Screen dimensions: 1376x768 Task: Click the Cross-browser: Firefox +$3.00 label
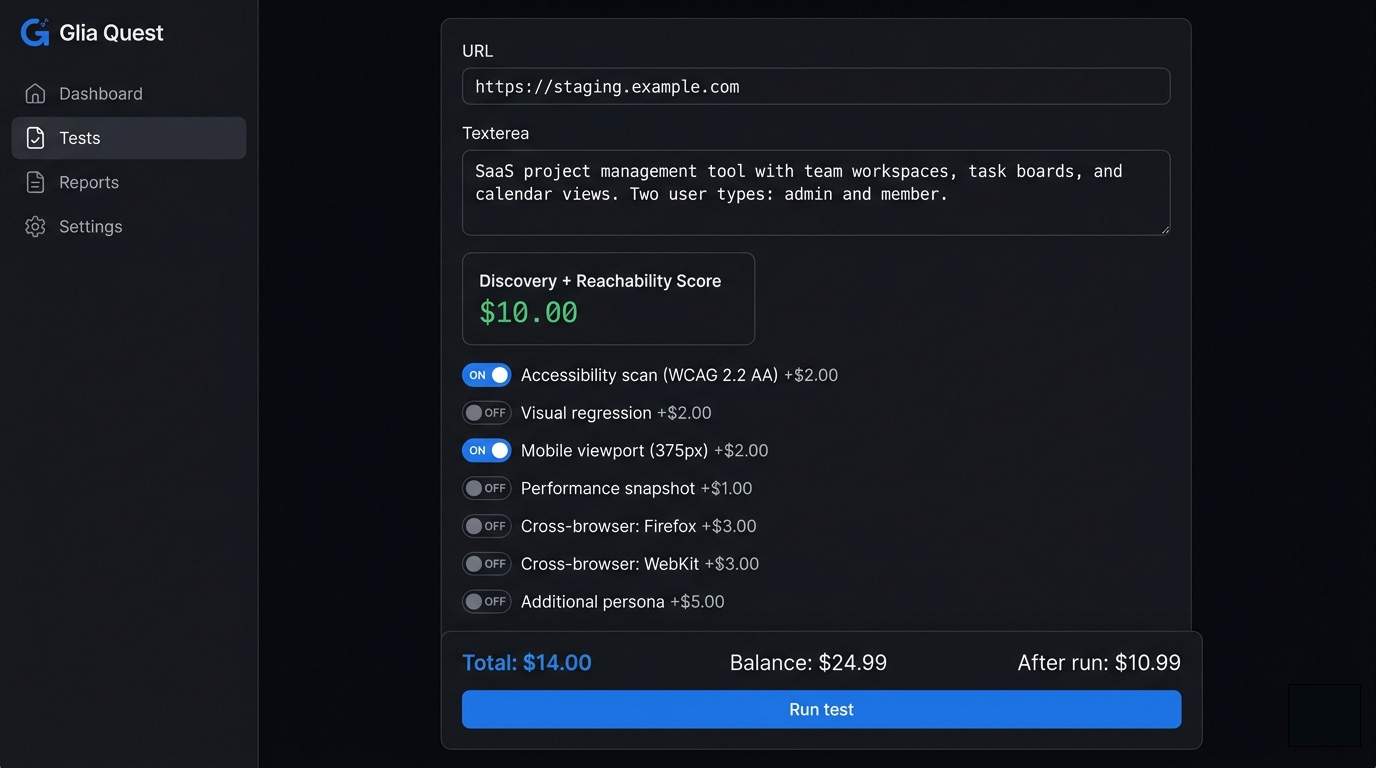click(x=638, y=526)
